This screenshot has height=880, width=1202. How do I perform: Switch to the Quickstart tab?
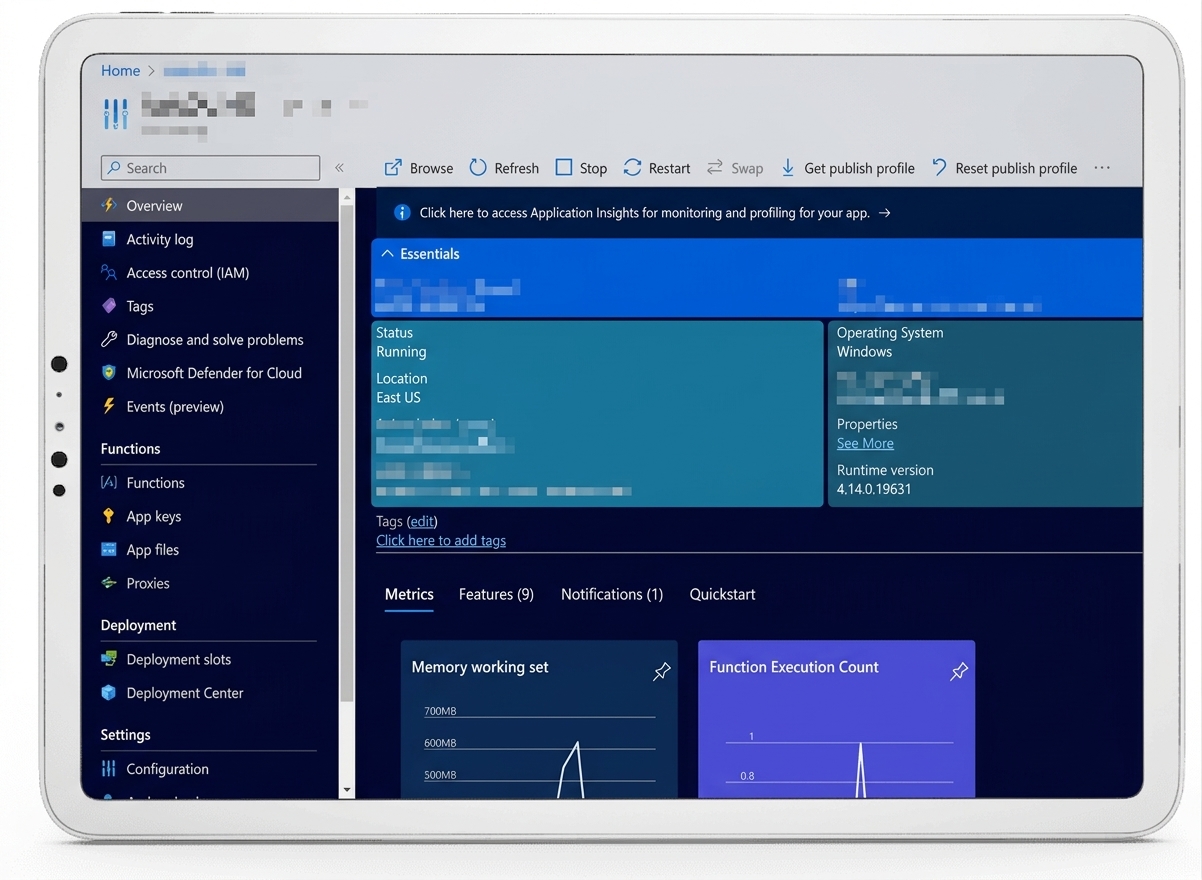point(722,594)
